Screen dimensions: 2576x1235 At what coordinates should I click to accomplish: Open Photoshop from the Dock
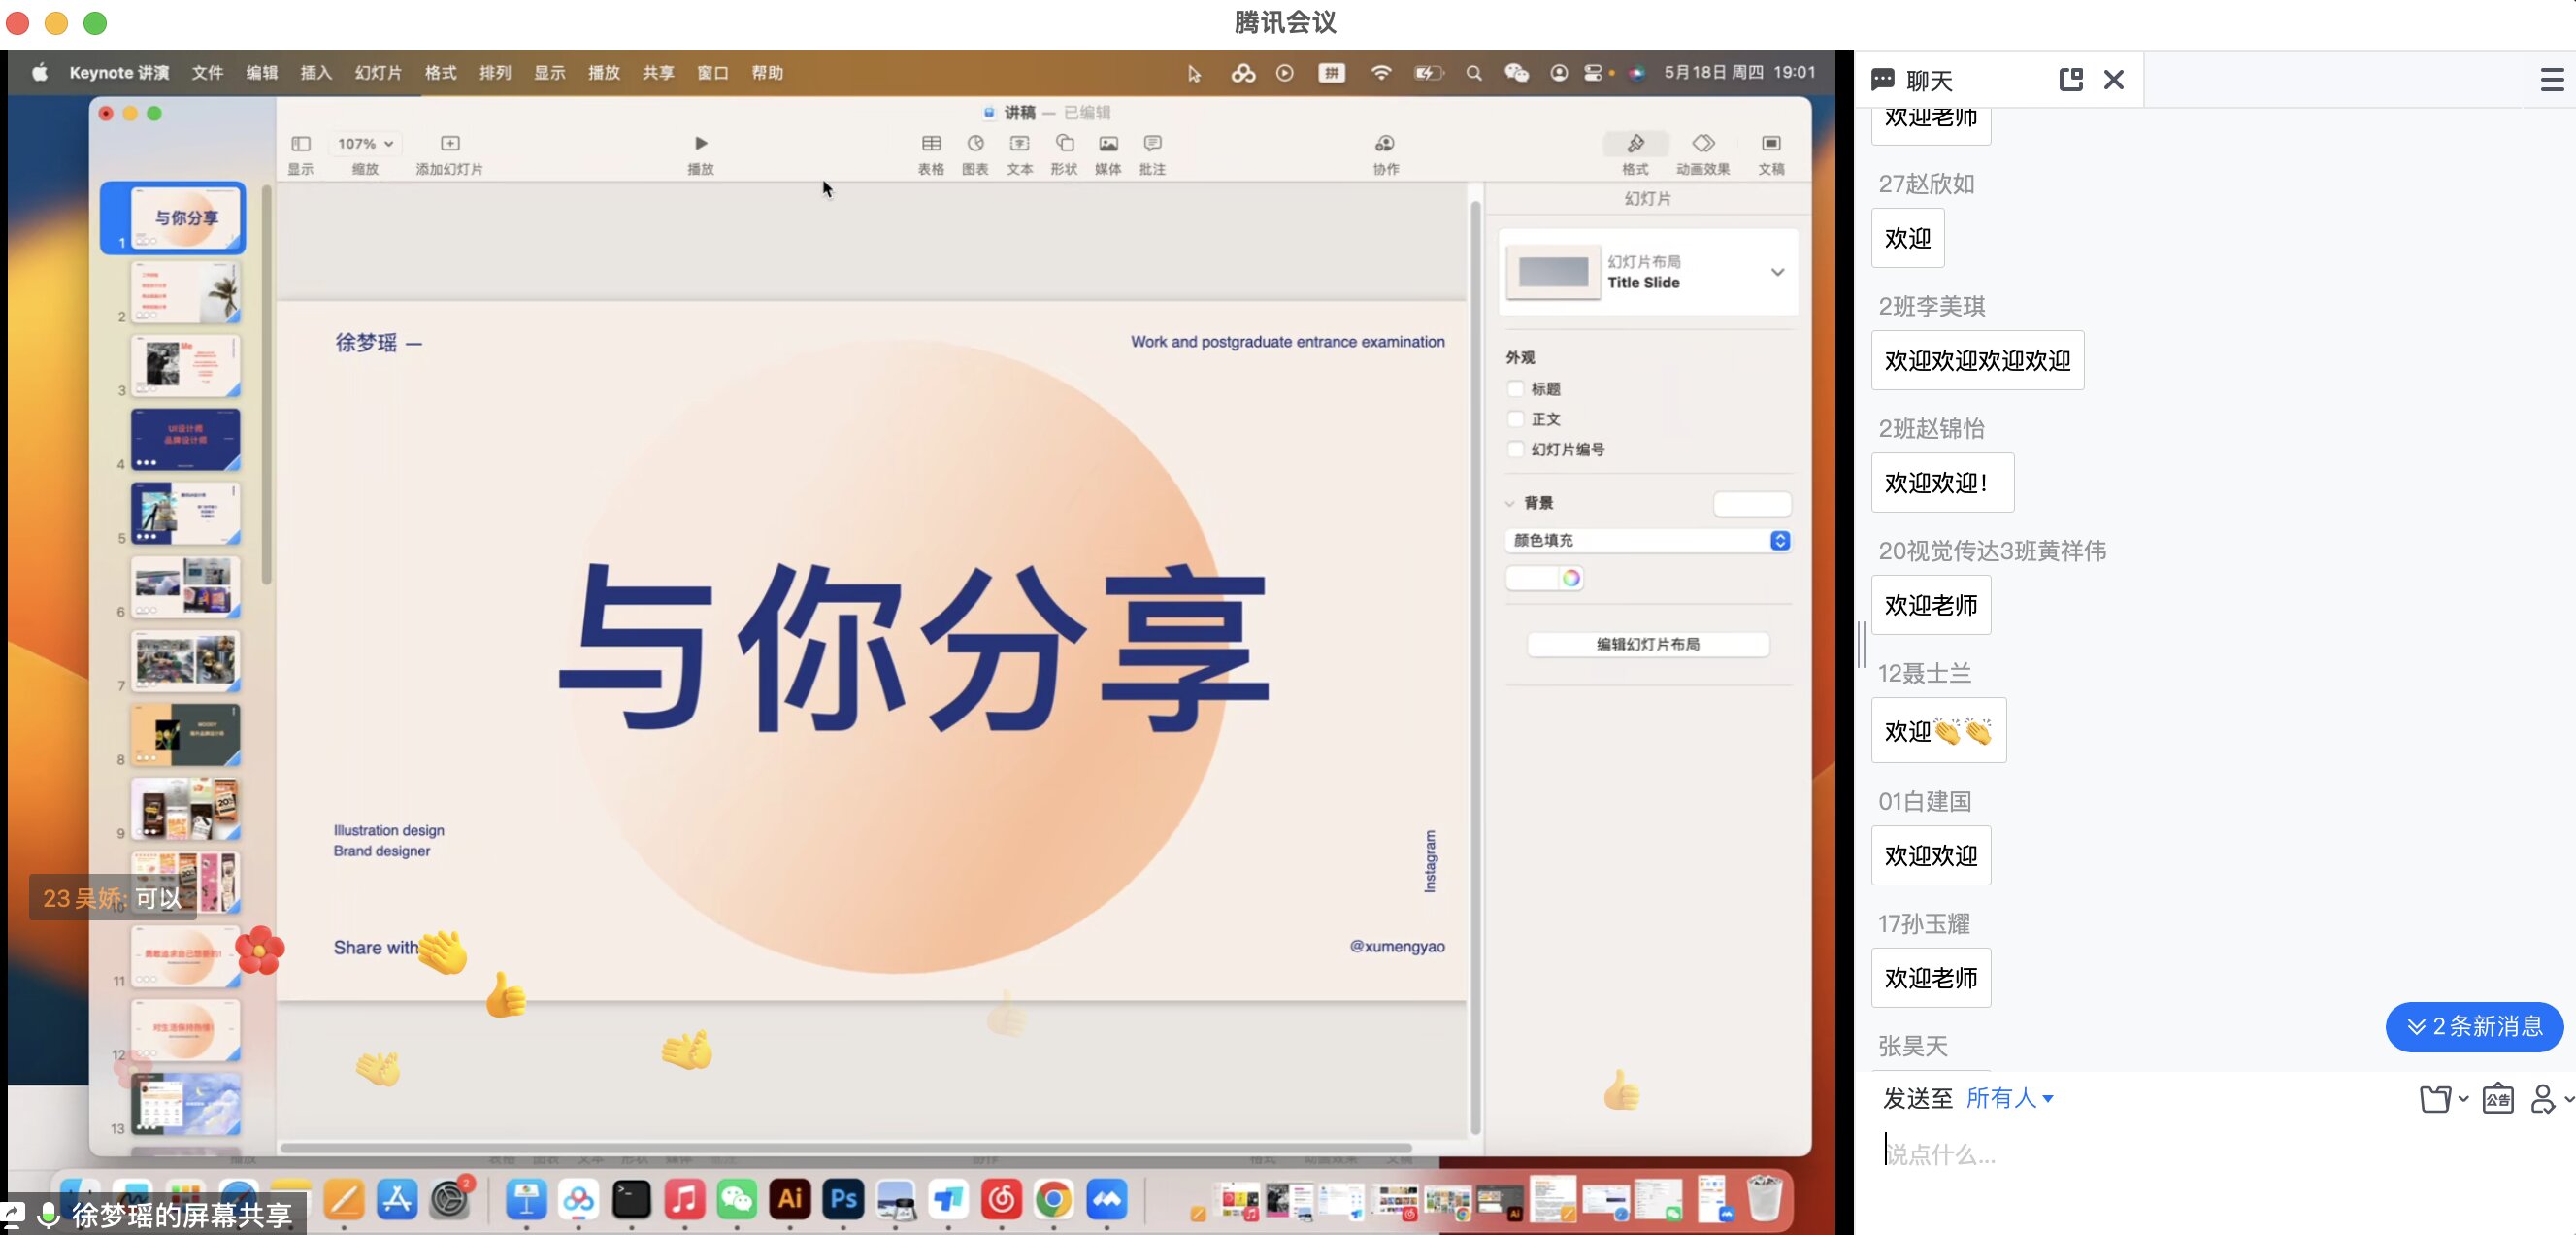(x=843, y=1199)
